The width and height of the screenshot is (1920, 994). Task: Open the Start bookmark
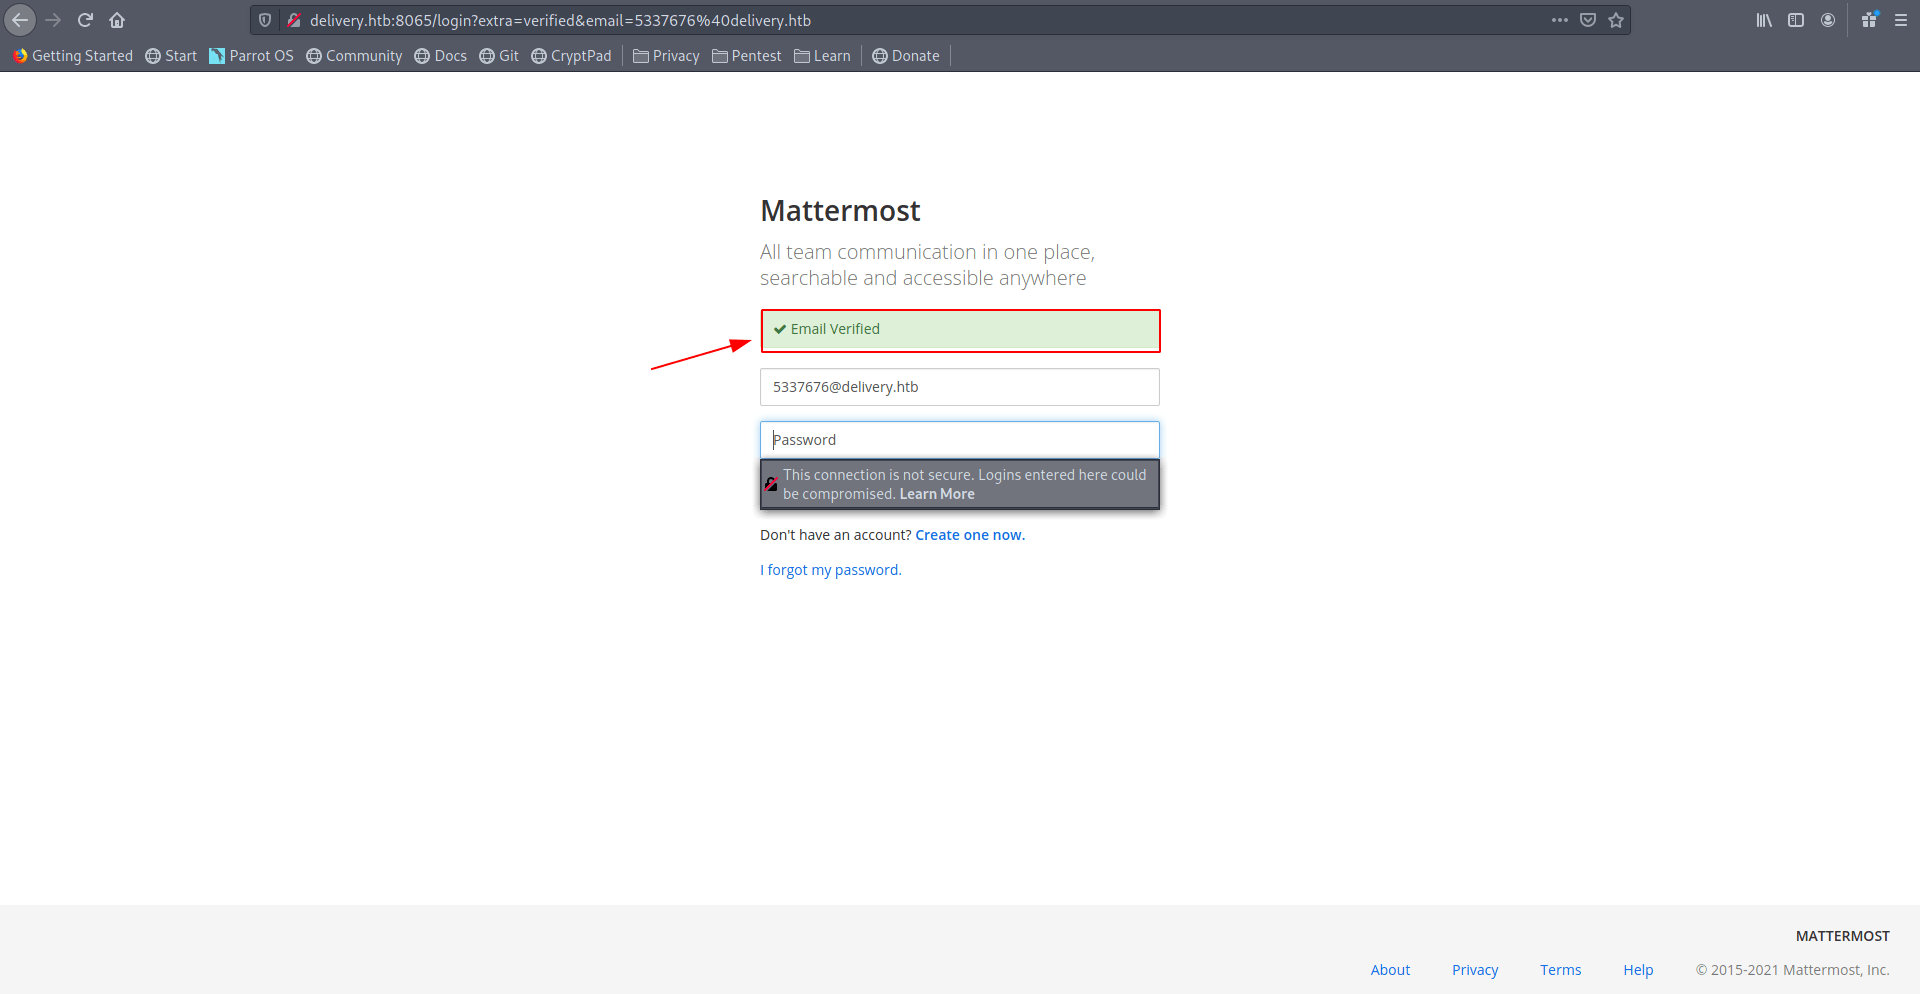tap(171, 56)
